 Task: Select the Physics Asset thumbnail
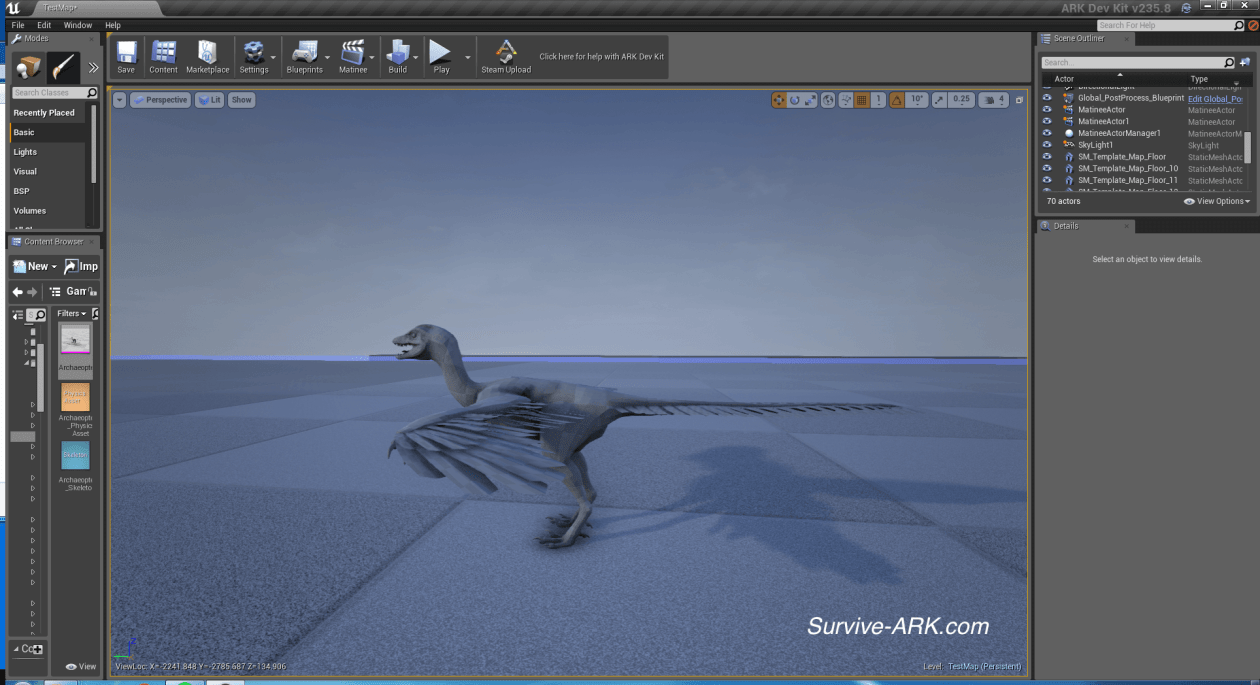tap(75, 398)
